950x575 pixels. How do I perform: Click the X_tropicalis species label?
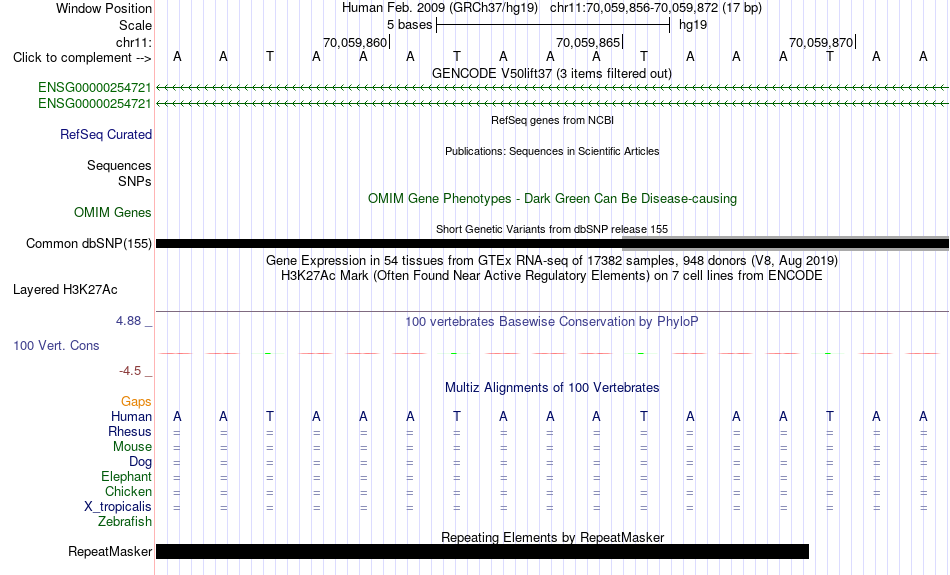pos(118,507)
